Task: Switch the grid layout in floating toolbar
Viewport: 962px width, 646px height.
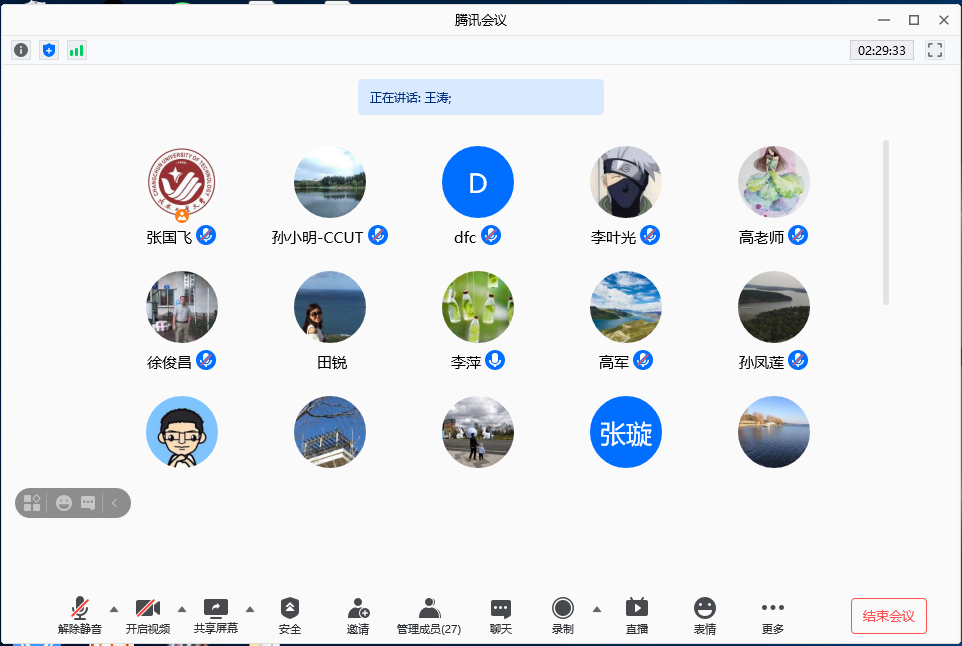Action: pos(33,503)
